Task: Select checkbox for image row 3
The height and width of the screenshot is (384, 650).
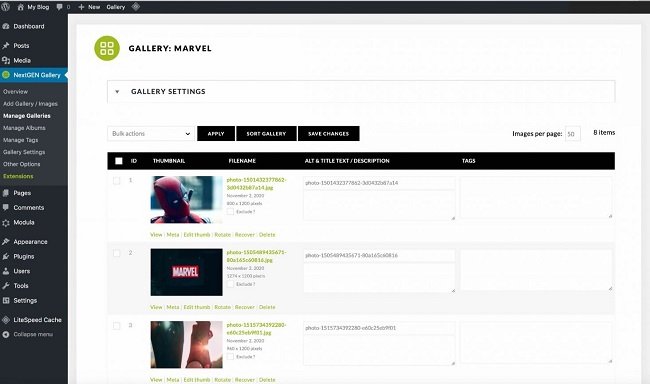Action: point(116,326)
